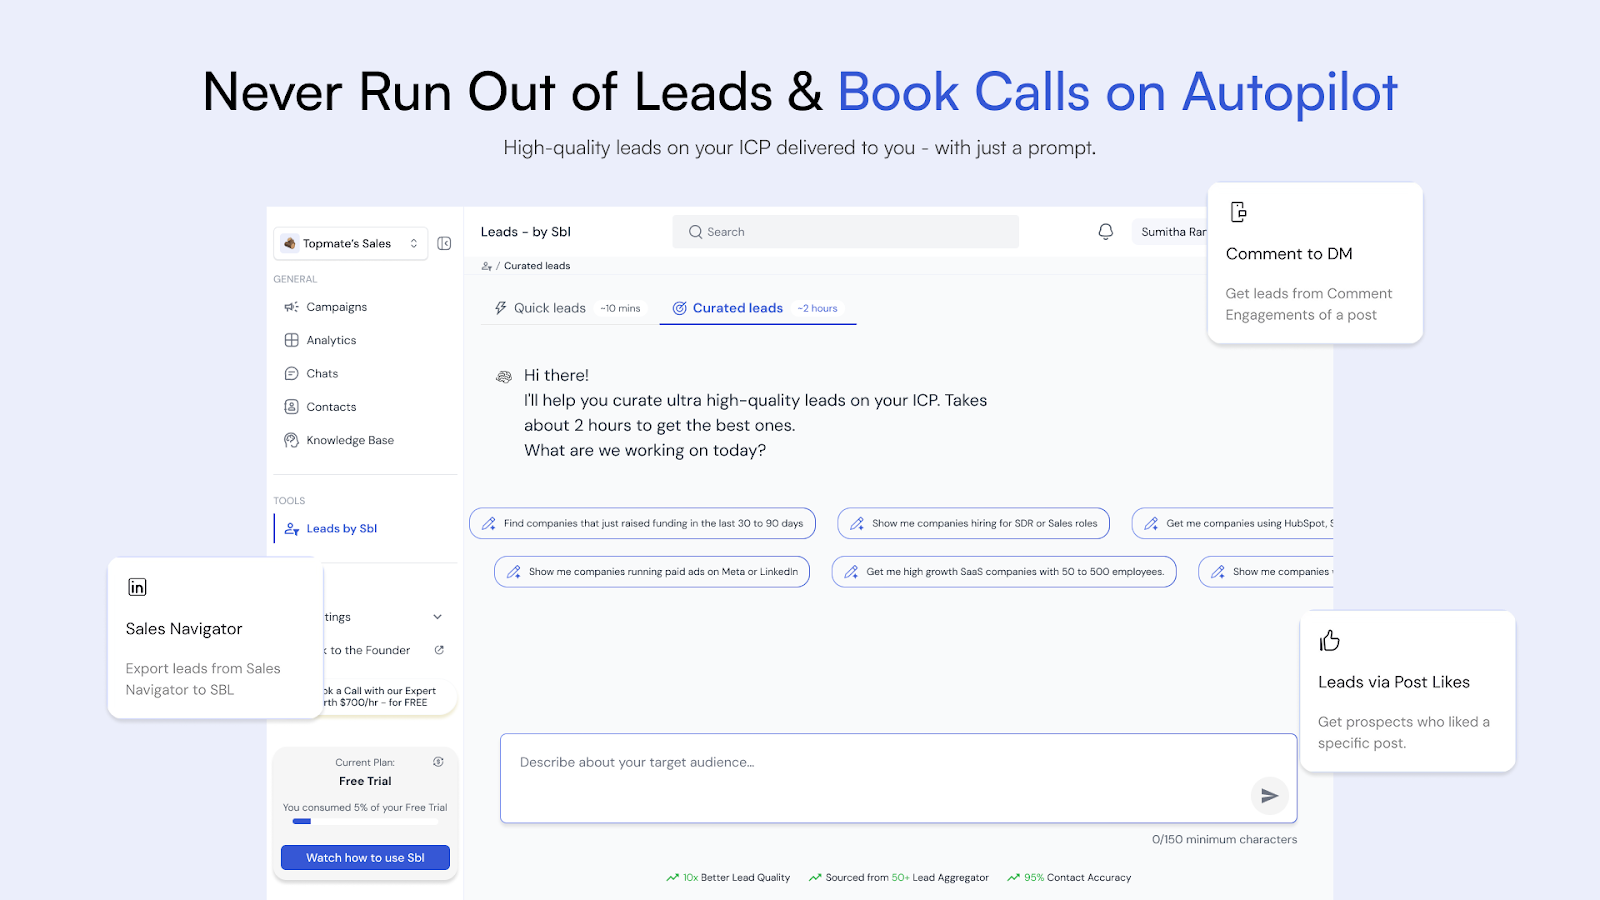The height and width of the screenshot is (900, 1600).
Task: Switch to the Curated leads tab
Action: pos(737,308)
